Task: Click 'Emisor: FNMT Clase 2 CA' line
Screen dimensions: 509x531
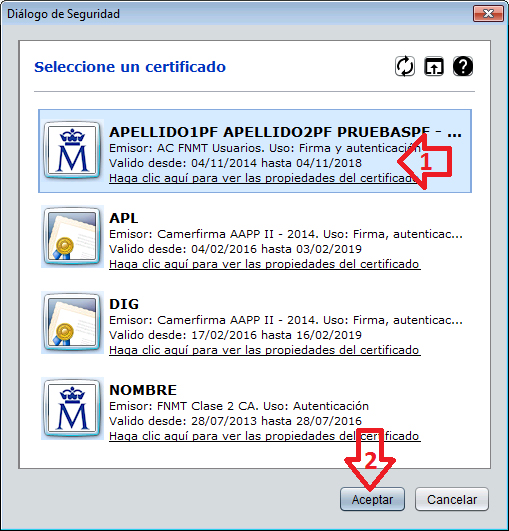Action: click(x=239, y=406)
